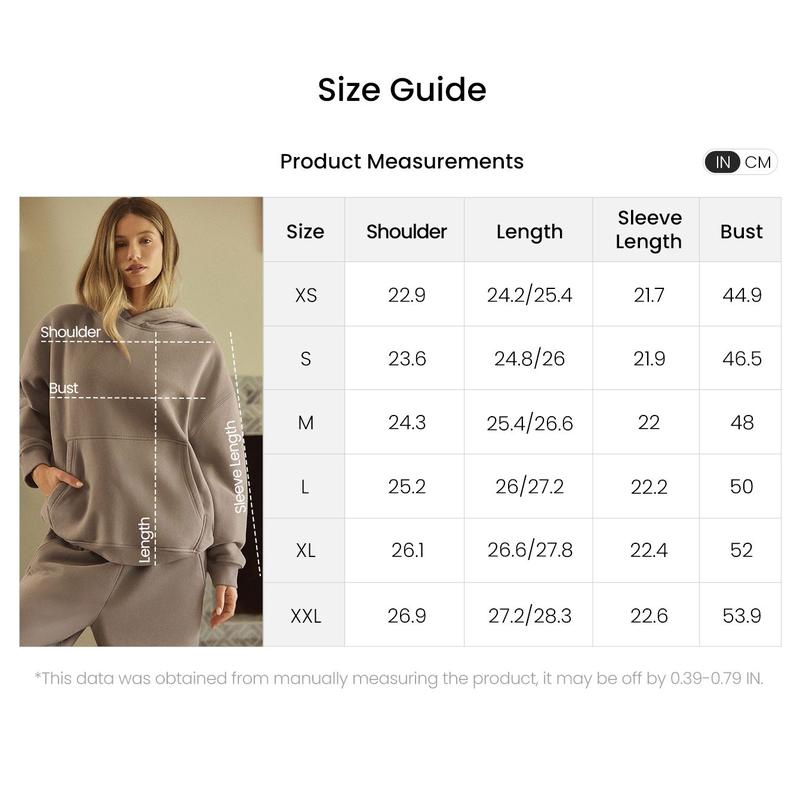Click the Size Guide title

click(402, 90)
